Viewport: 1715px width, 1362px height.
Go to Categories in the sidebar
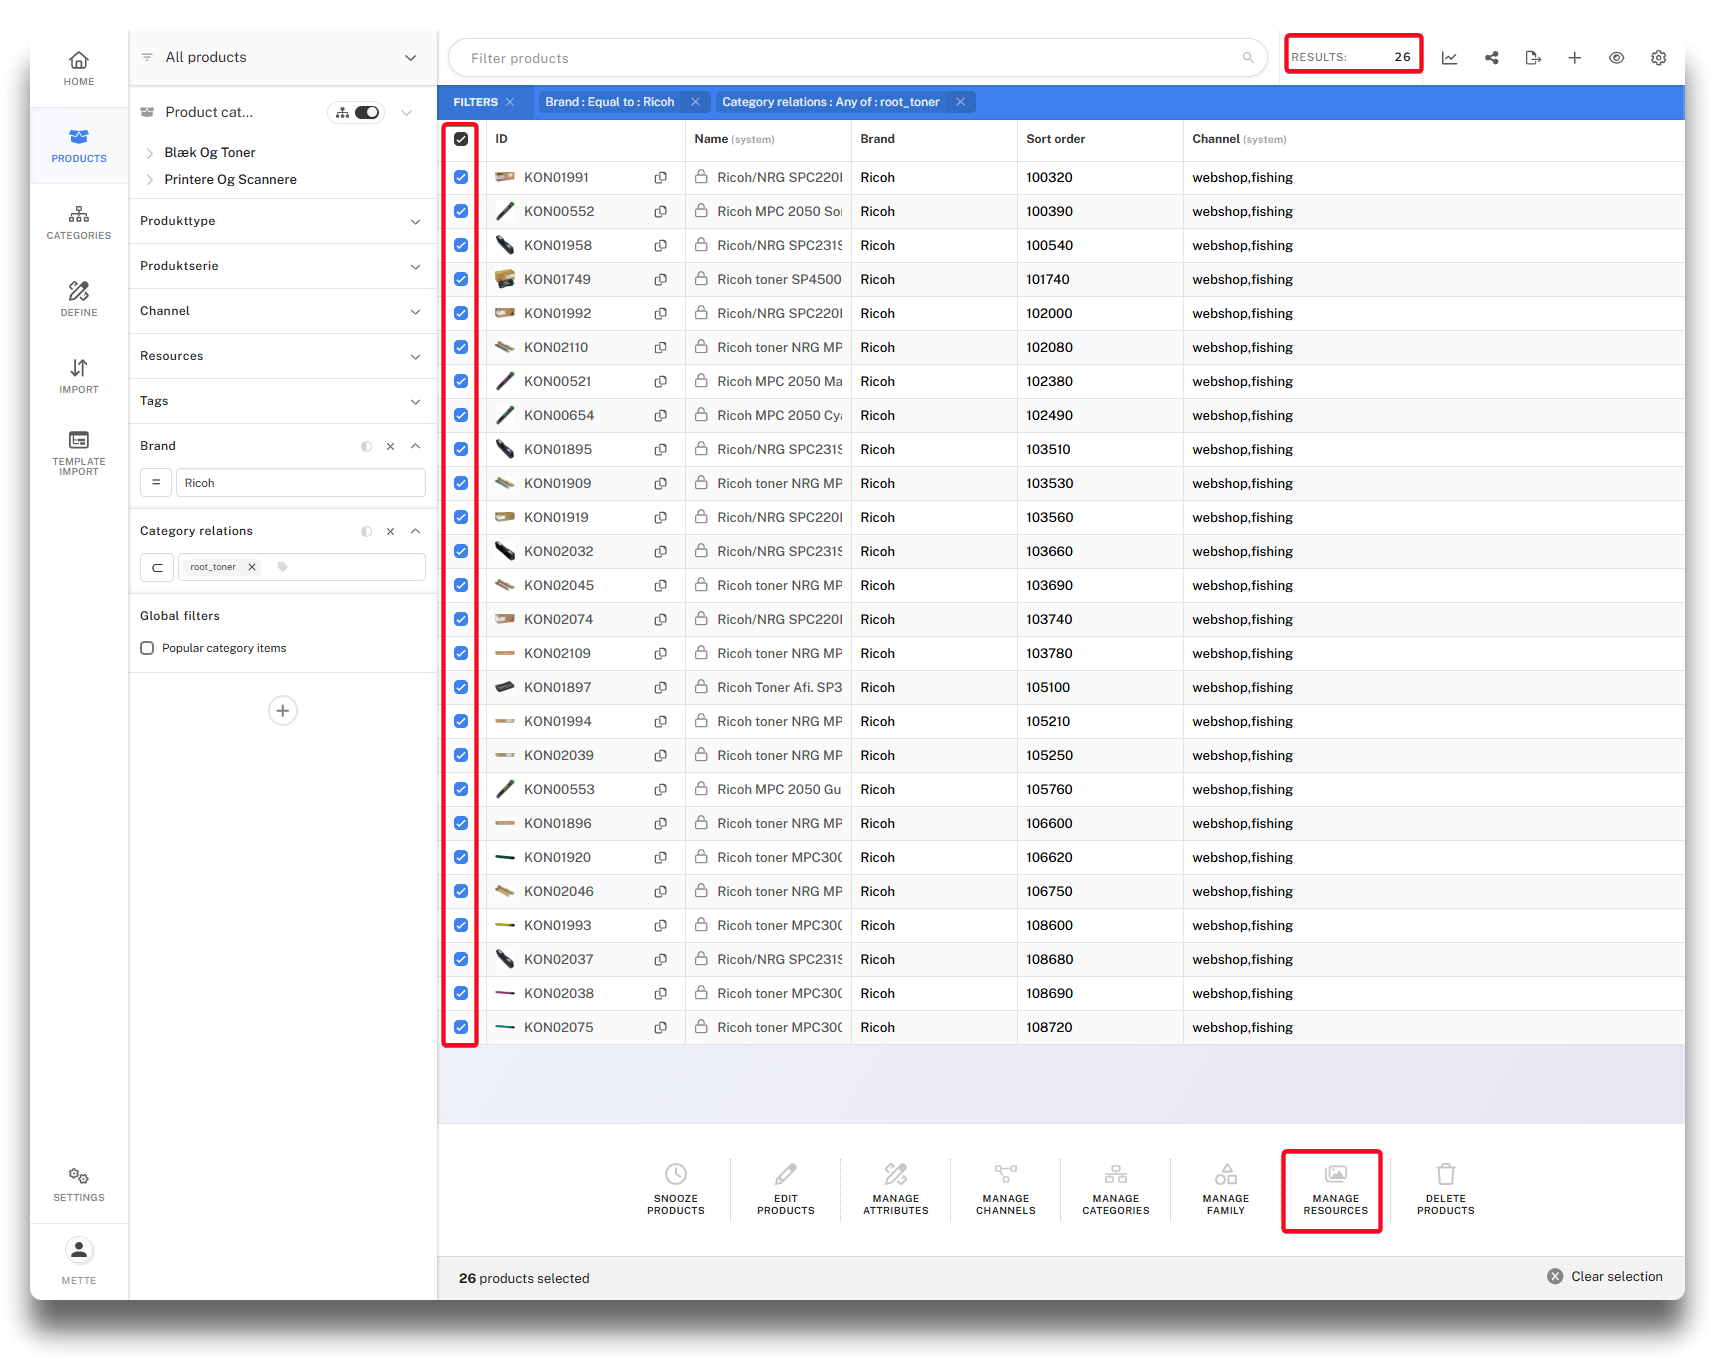(x=79, y=222)
